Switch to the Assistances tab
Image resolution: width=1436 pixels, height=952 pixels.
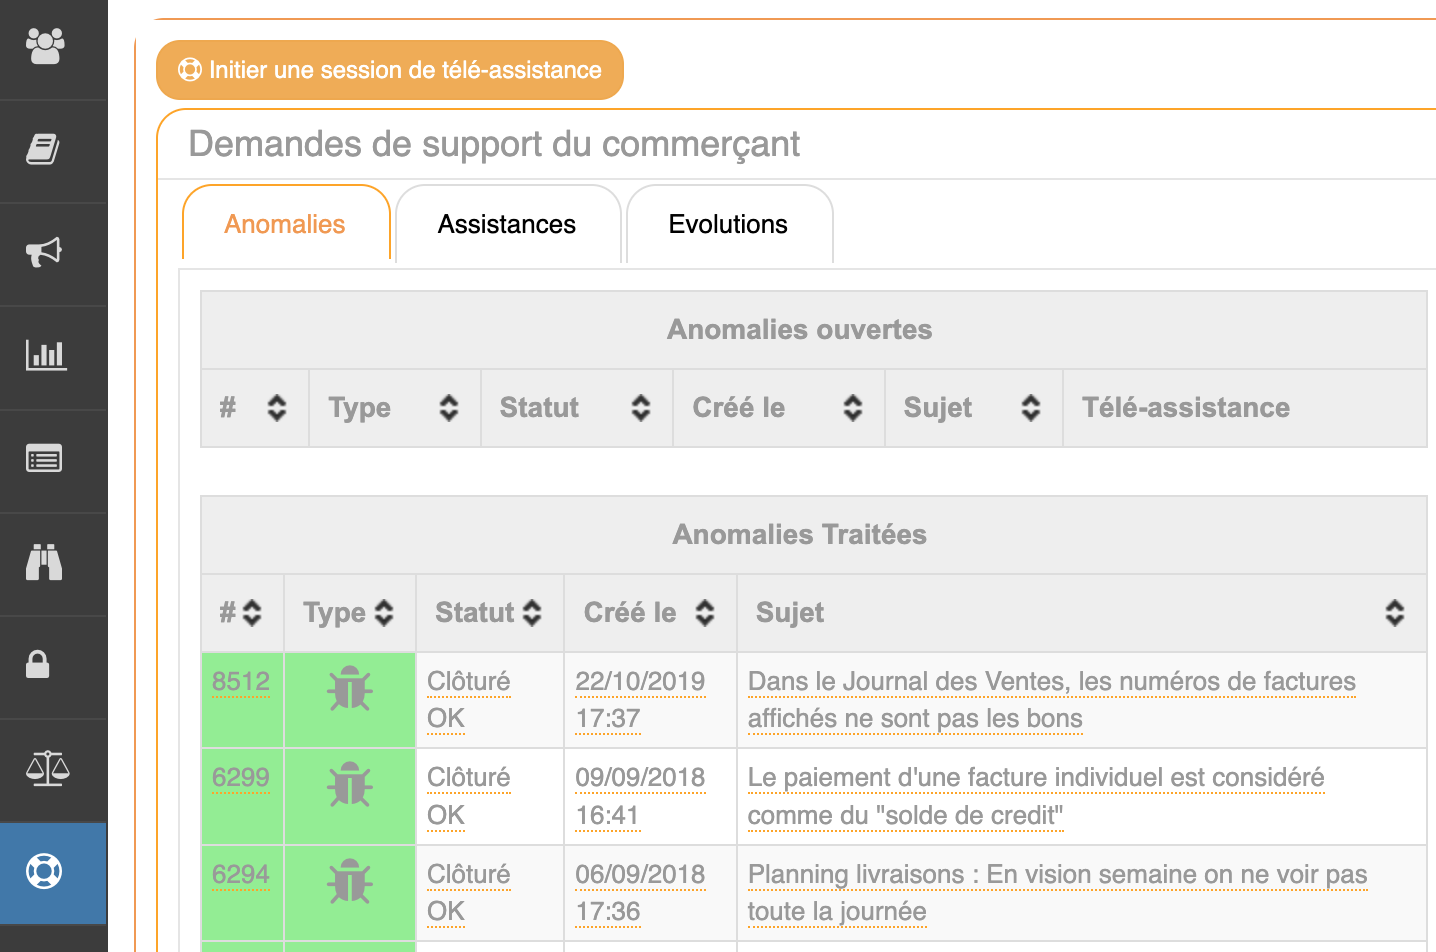click(x=507, y=225)
